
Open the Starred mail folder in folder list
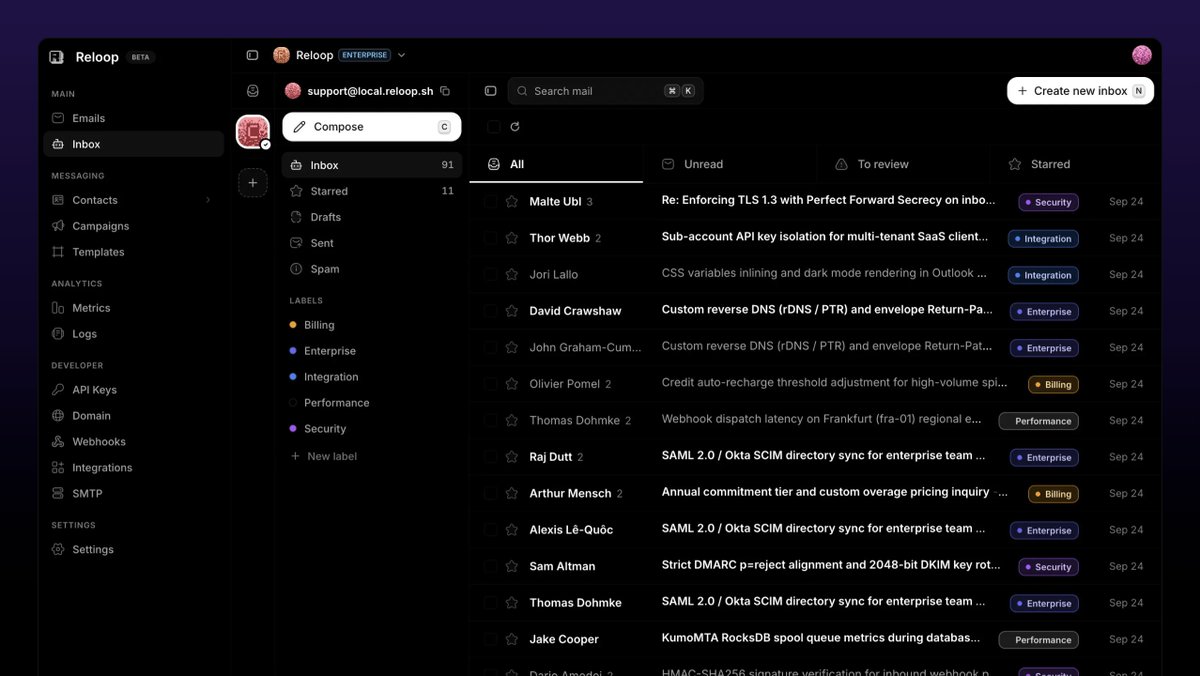coord(371,191)
